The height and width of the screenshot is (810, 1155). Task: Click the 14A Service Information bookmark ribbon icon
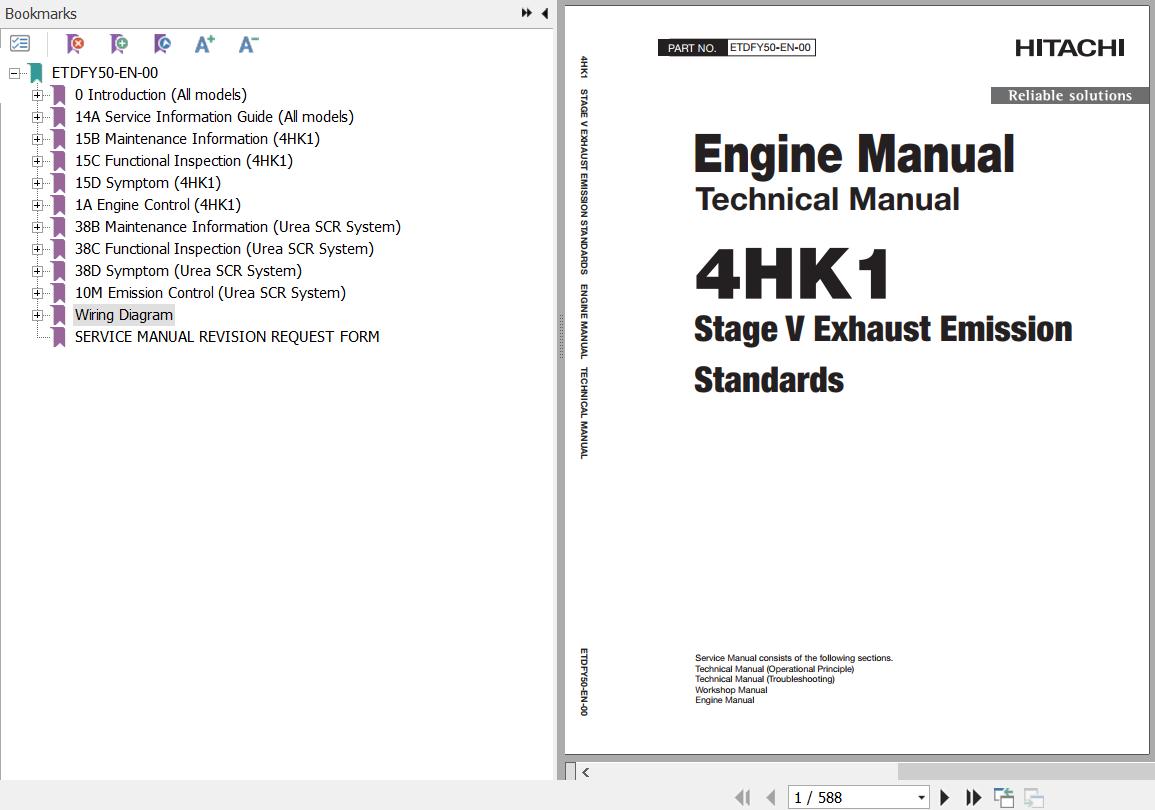pyautogui.click(x=58, y=117)
